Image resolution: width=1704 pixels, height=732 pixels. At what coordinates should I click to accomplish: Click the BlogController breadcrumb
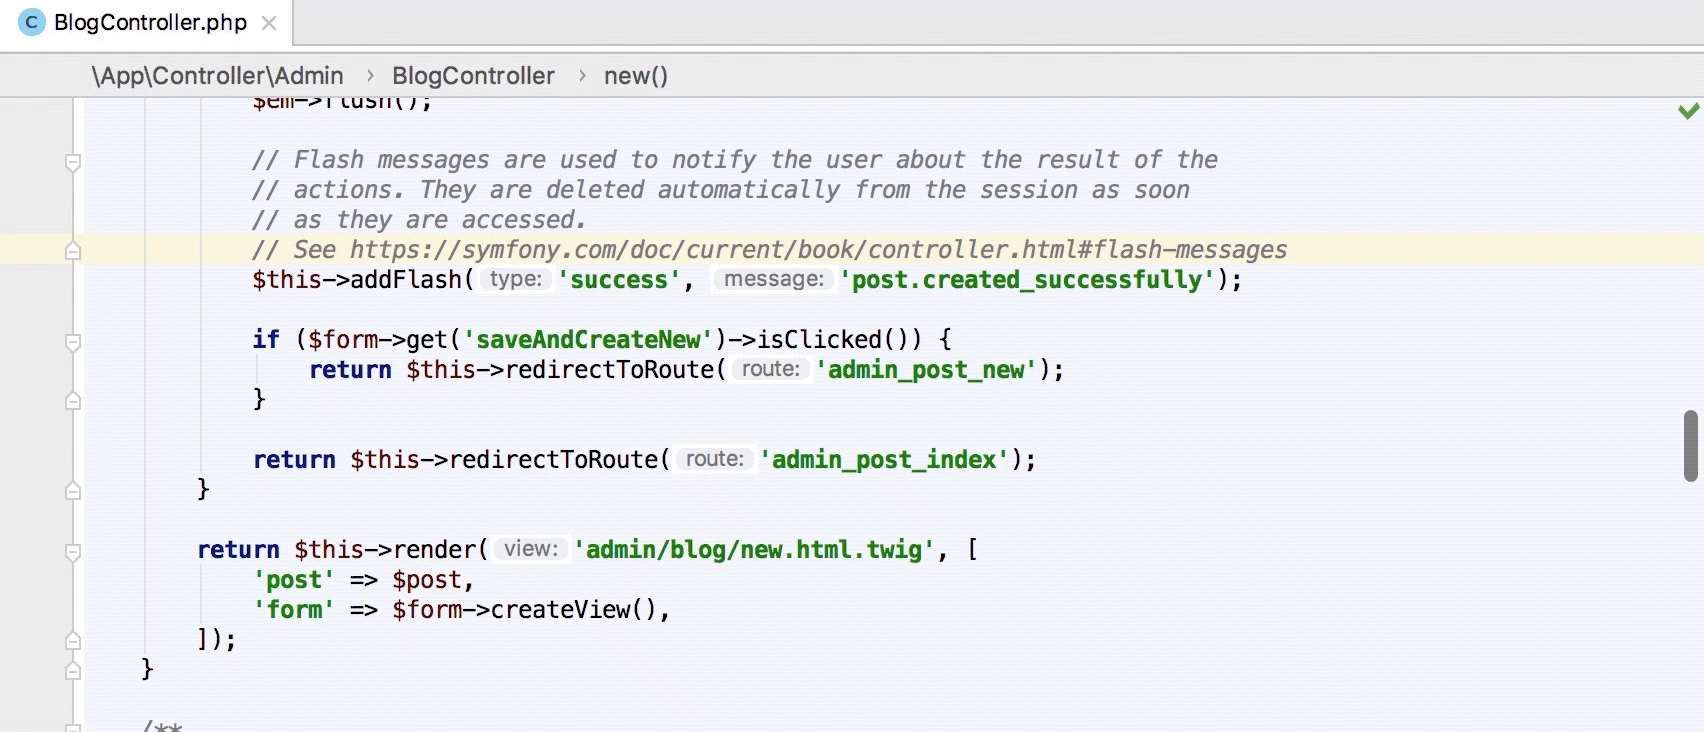click(473, 76)
